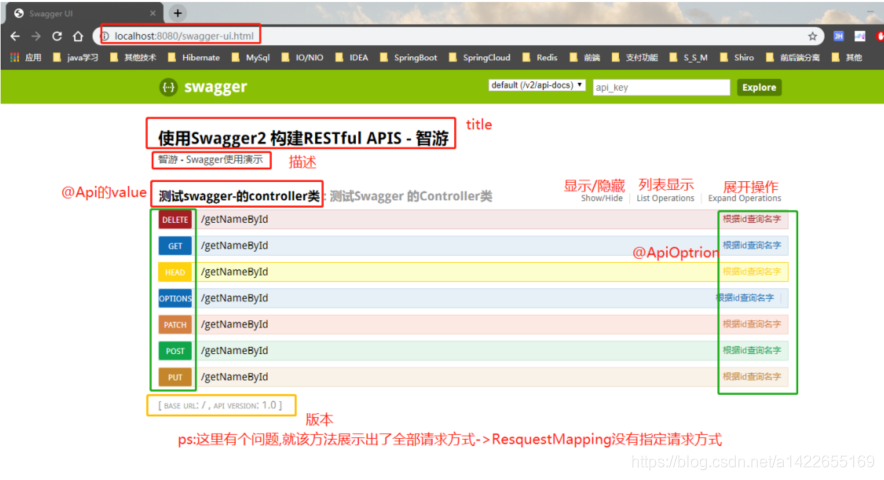Expand /getNameById path in PUT row
Image resolution: width=884 pixels, height=480 pixels.
[235, 377]
